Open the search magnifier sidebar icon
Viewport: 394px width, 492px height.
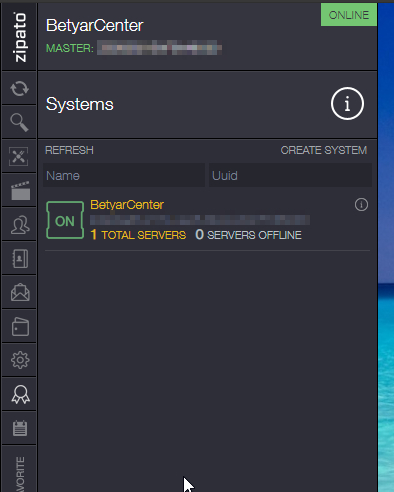point(19,122)
